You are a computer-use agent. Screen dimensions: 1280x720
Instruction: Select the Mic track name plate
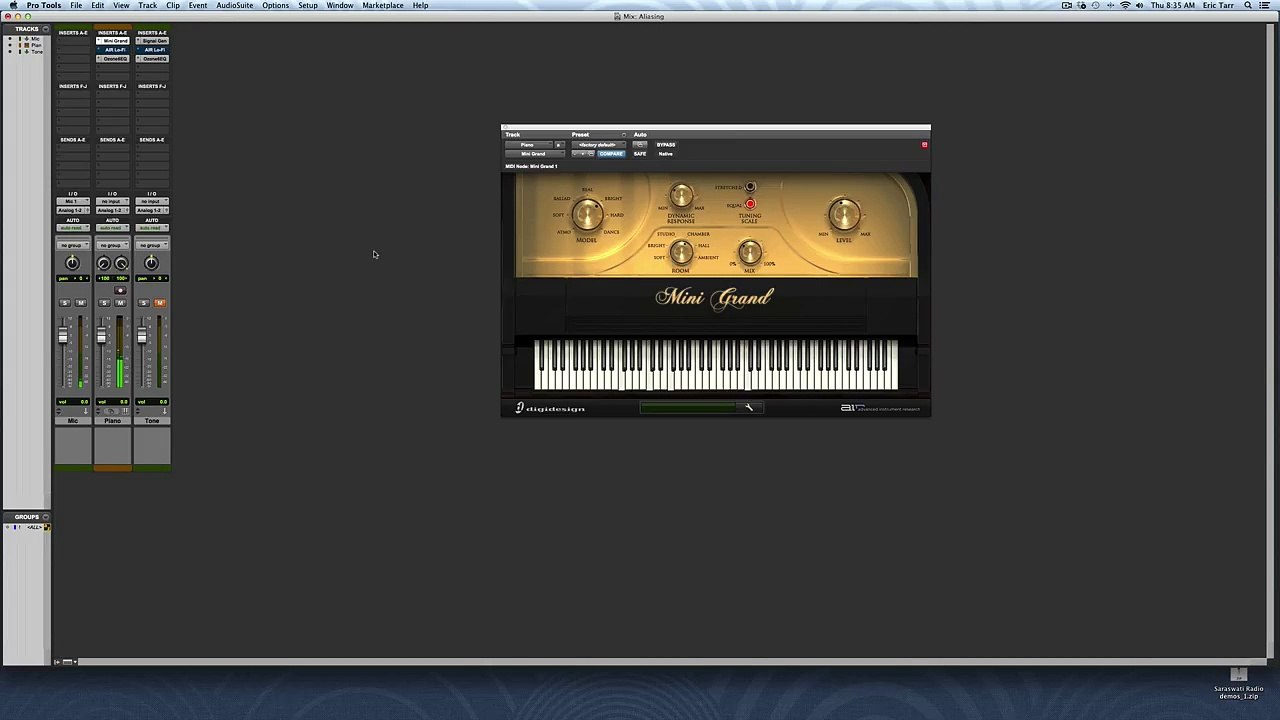tap(72, 421)
